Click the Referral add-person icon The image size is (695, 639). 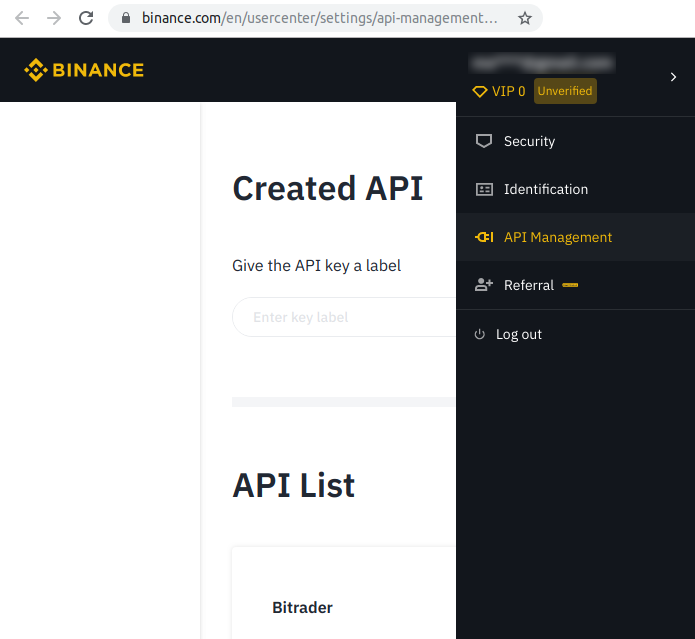[484, 285]
